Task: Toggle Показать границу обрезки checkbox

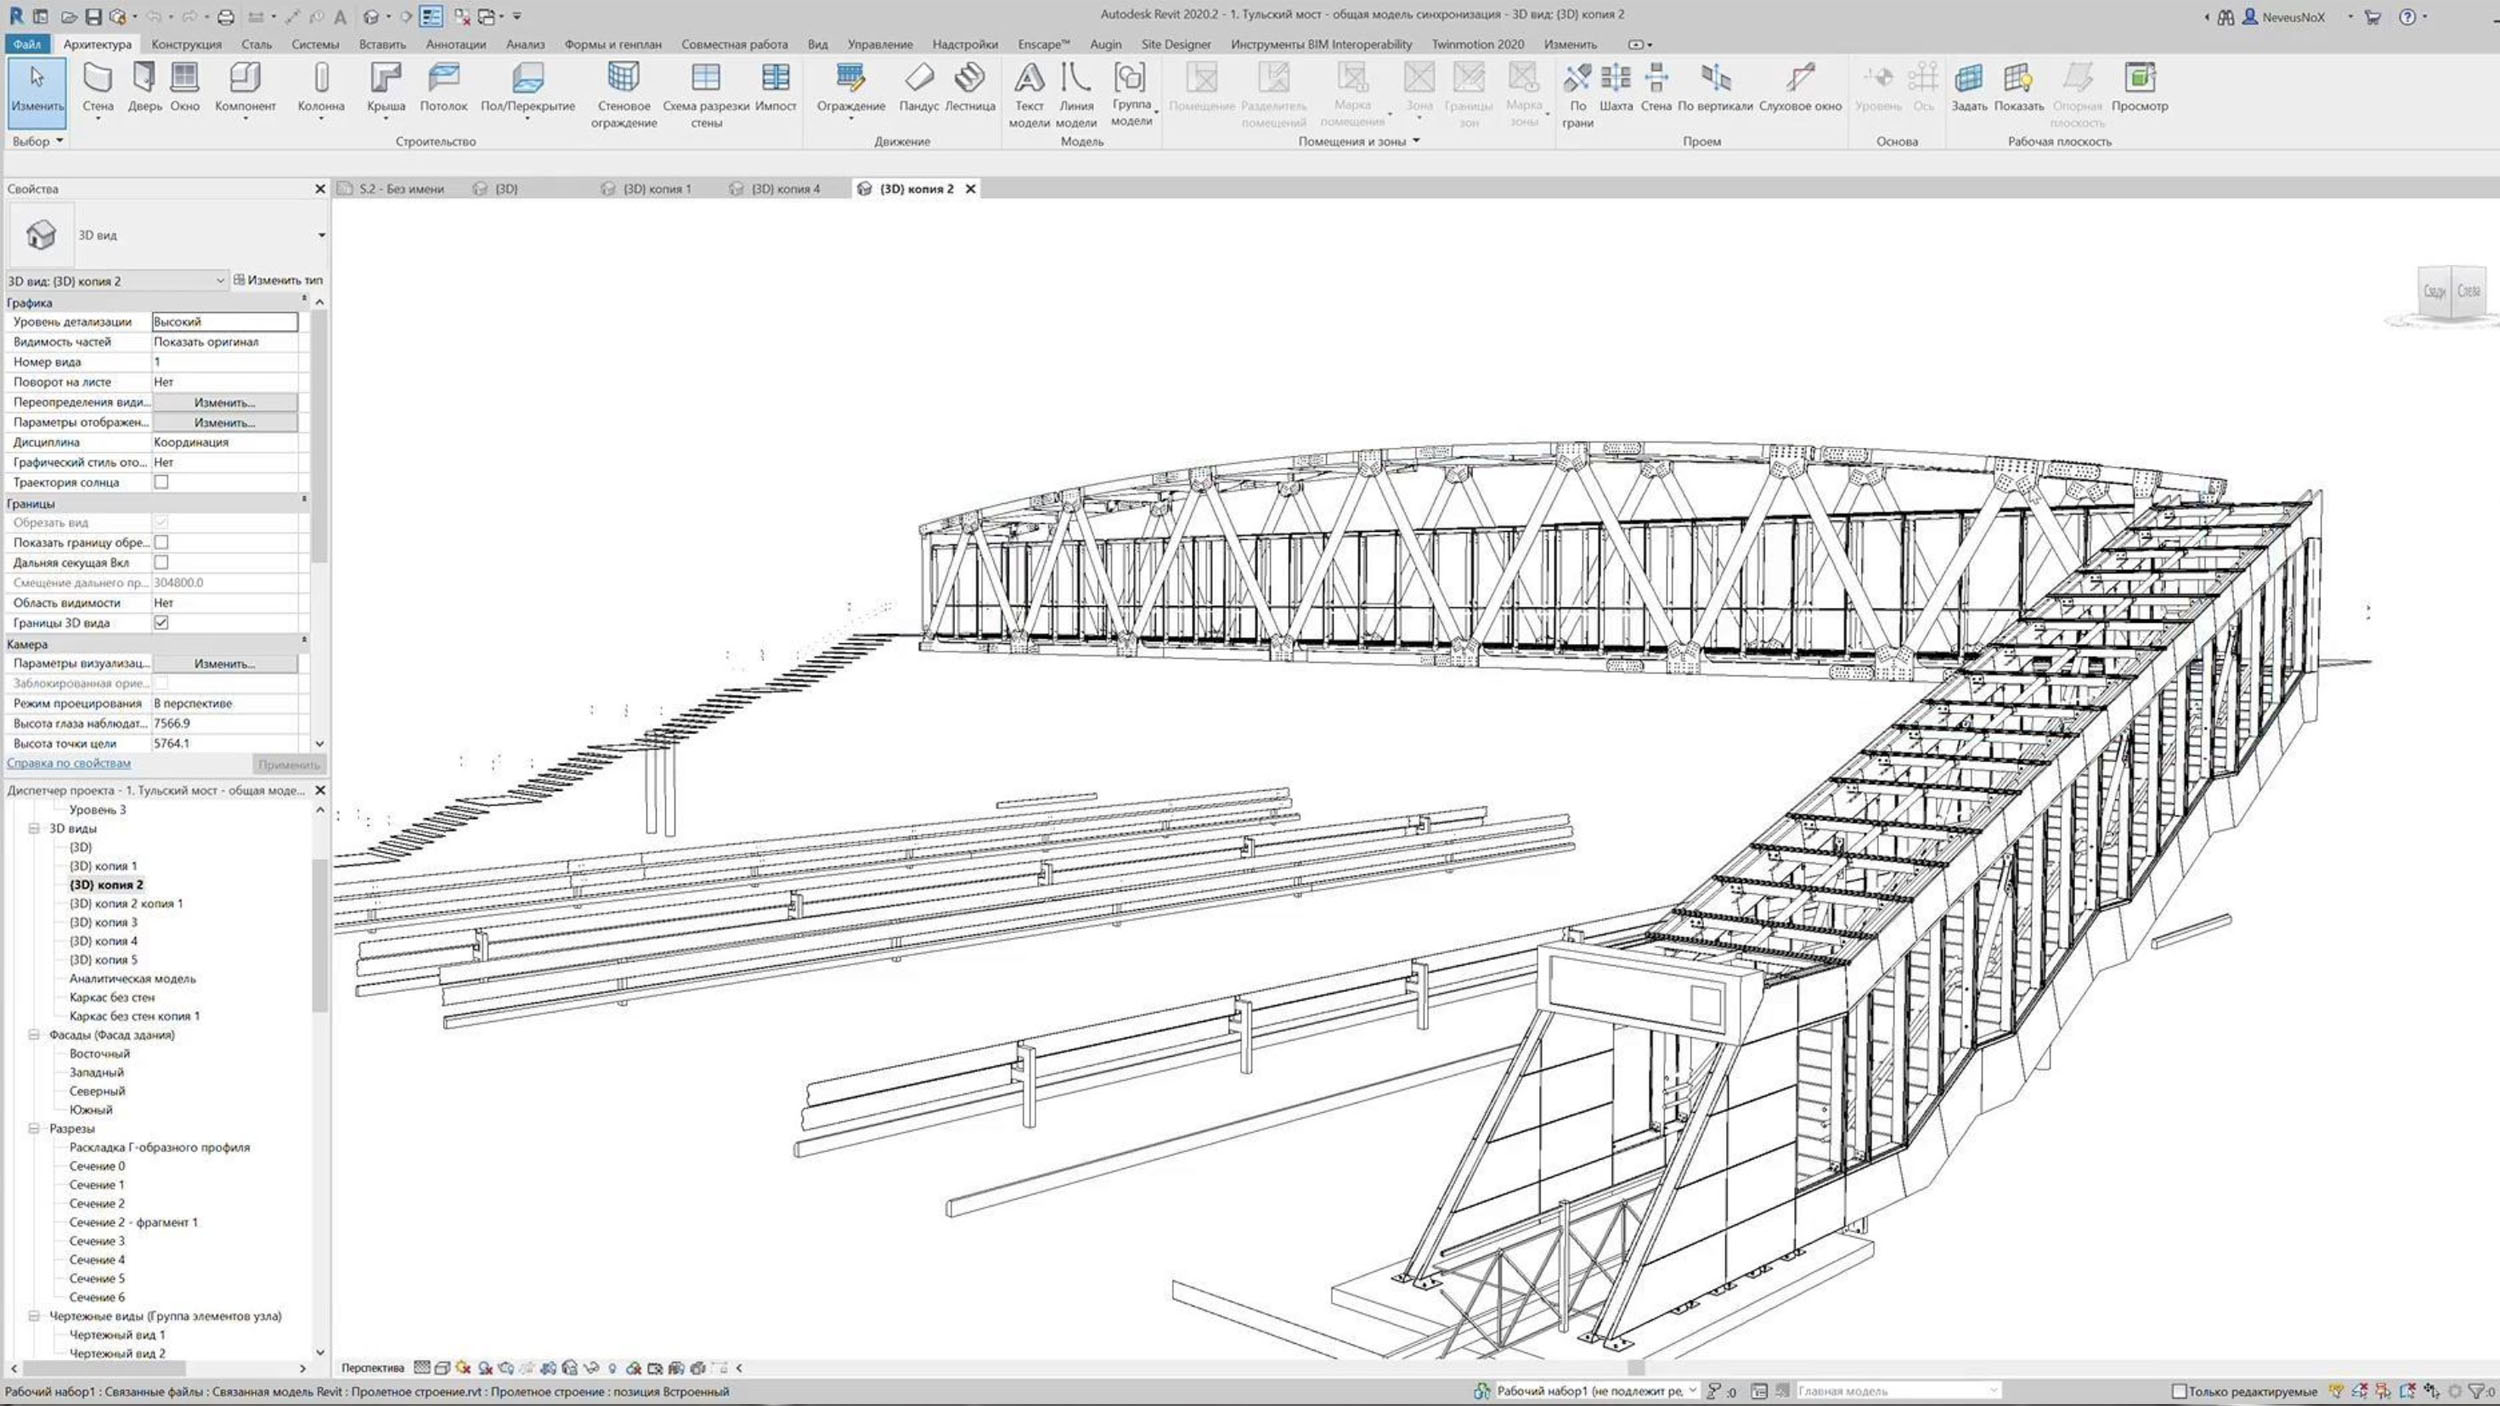Action: pos(161,542)
